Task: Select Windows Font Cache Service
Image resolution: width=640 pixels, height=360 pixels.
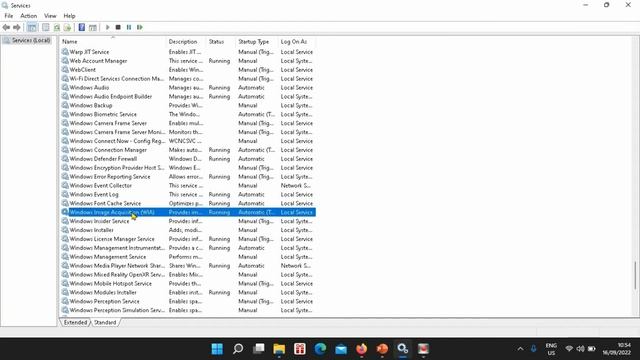Action: [188, 203]
